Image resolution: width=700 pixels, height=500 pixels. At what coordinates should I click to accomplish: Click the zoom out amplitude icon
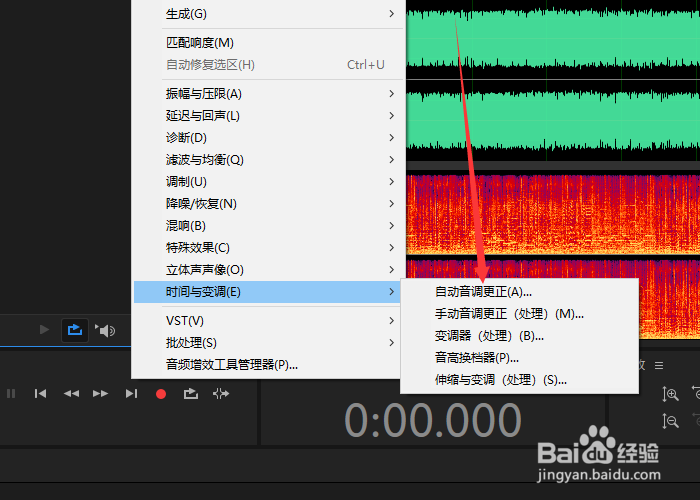point(670,421)
